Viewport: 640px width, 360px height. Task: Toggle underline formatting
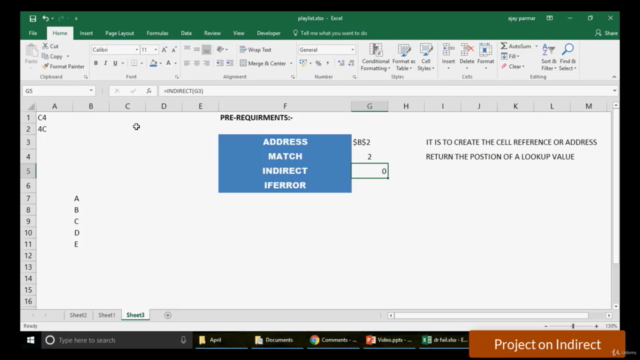115,63
